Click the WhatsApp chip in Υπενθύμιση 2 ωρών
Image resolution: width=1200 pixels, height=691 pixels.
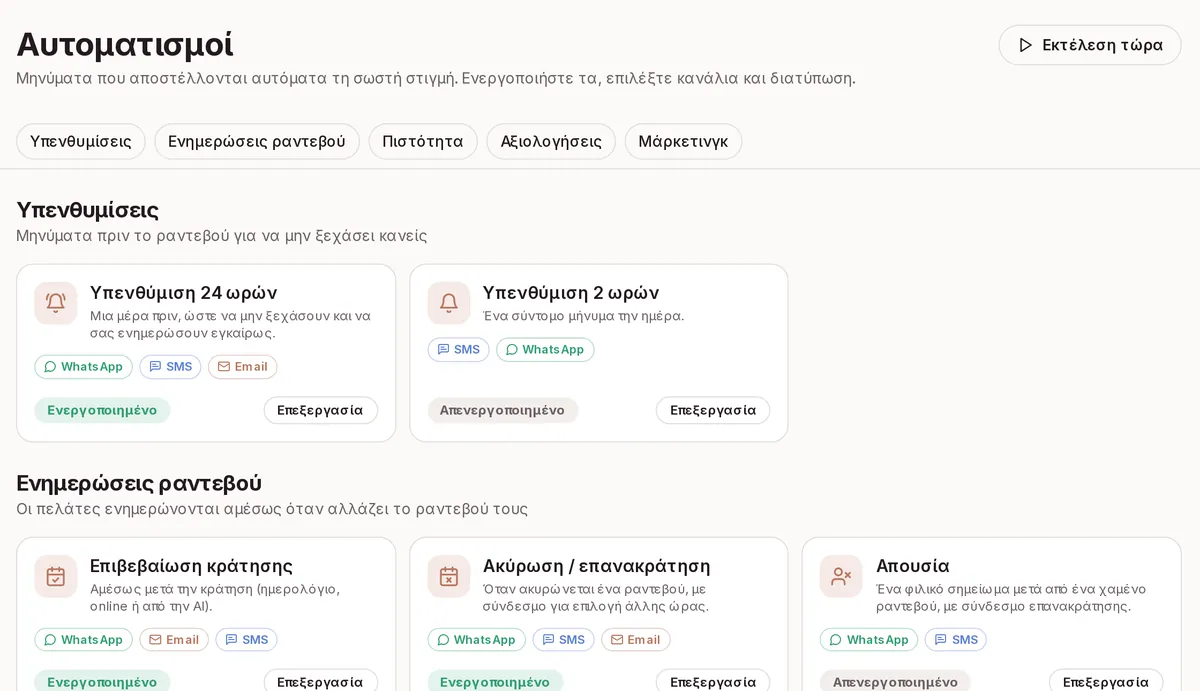tap(545, 350)
